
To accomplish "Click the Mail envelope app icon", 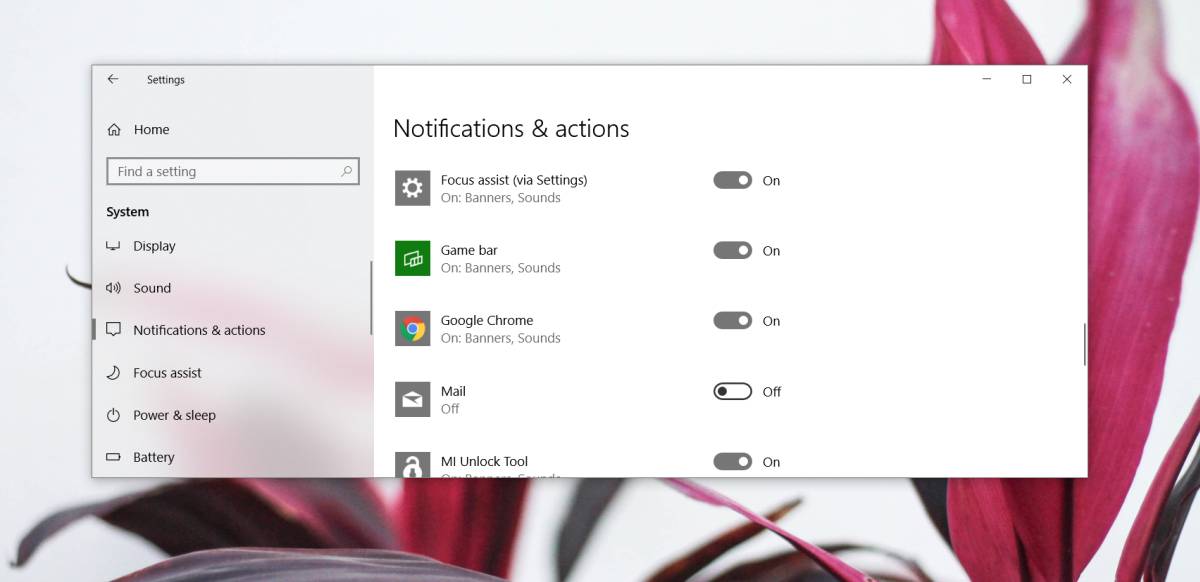I will point(412,399).
